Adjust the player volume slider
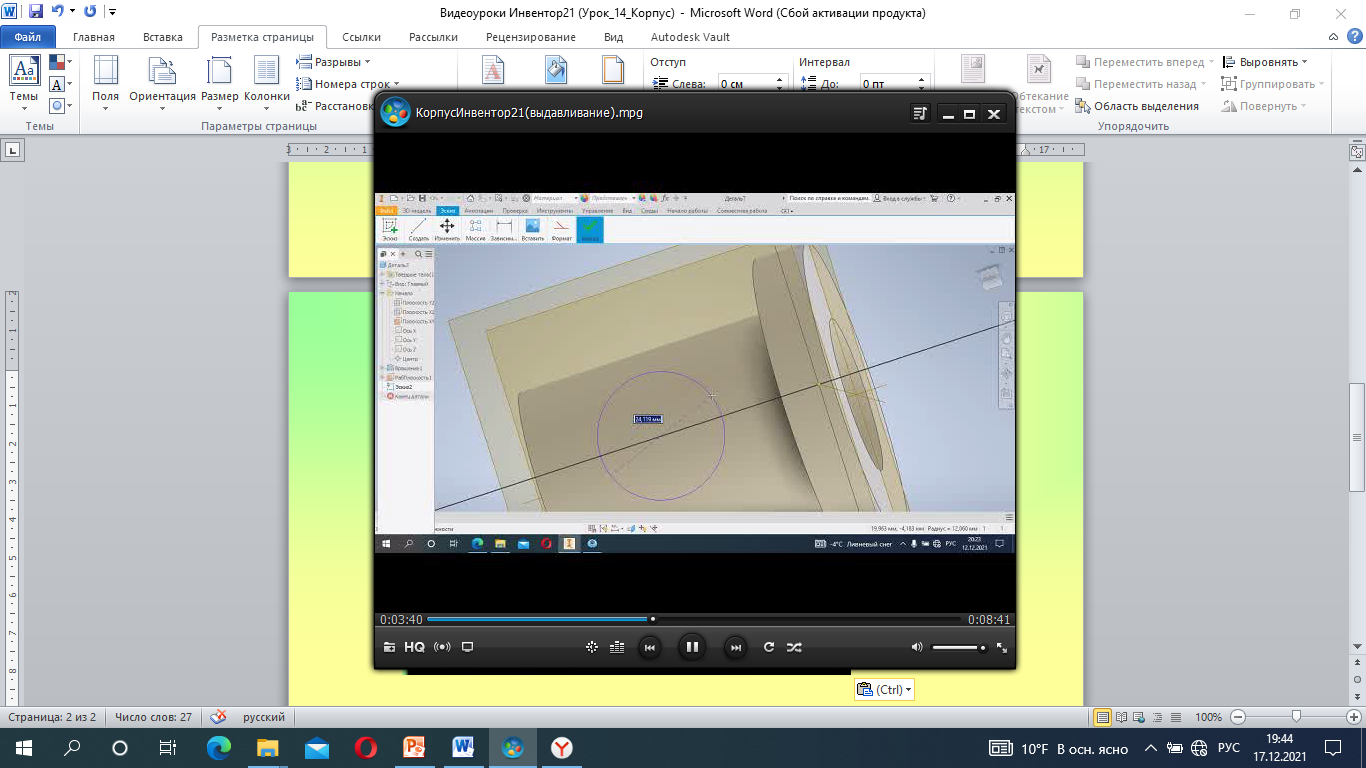Screen dimensions: 1366x768 [959, 648]
